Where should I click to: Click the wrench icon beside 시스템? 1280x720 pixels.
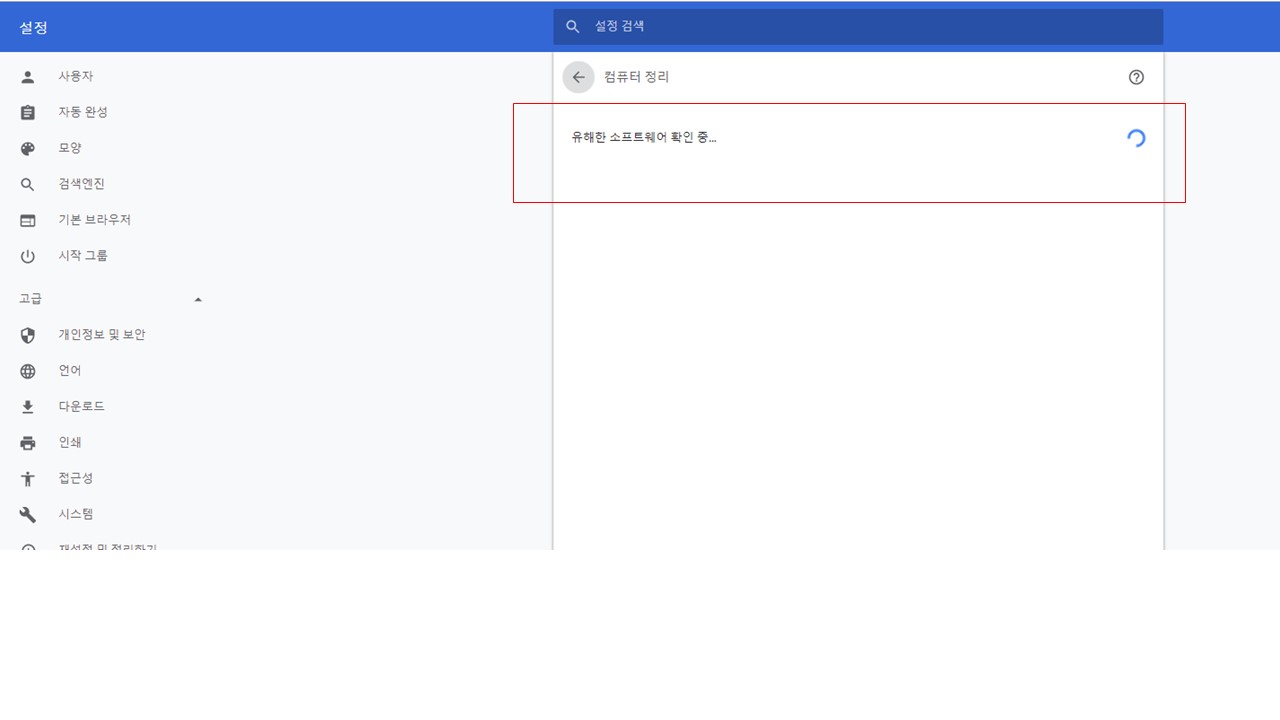pyautogui.click(x=28, y=515)
